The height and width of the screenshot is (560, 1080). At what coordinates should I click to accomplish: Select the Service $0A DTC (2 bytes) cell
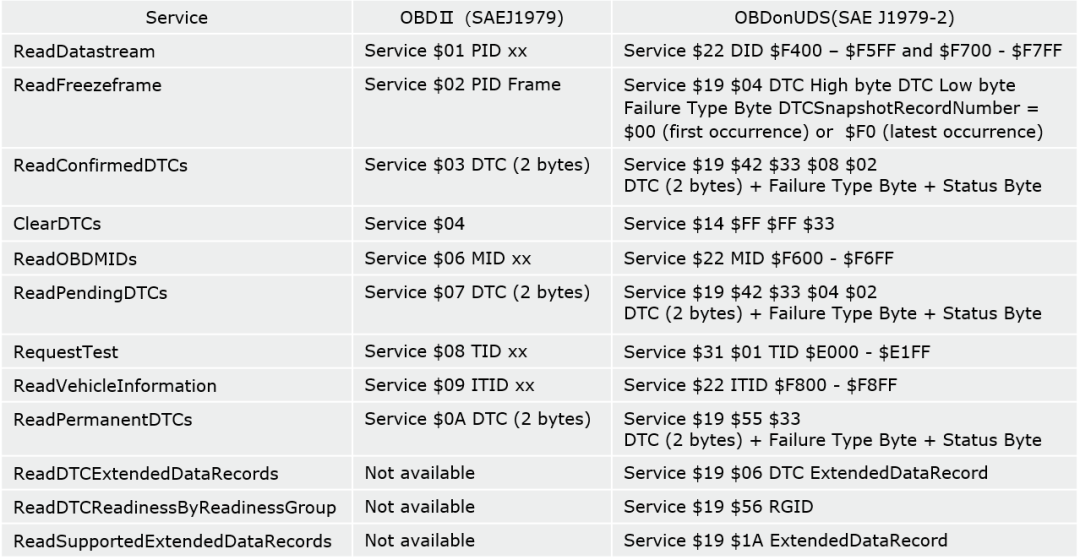click(477, 420)
